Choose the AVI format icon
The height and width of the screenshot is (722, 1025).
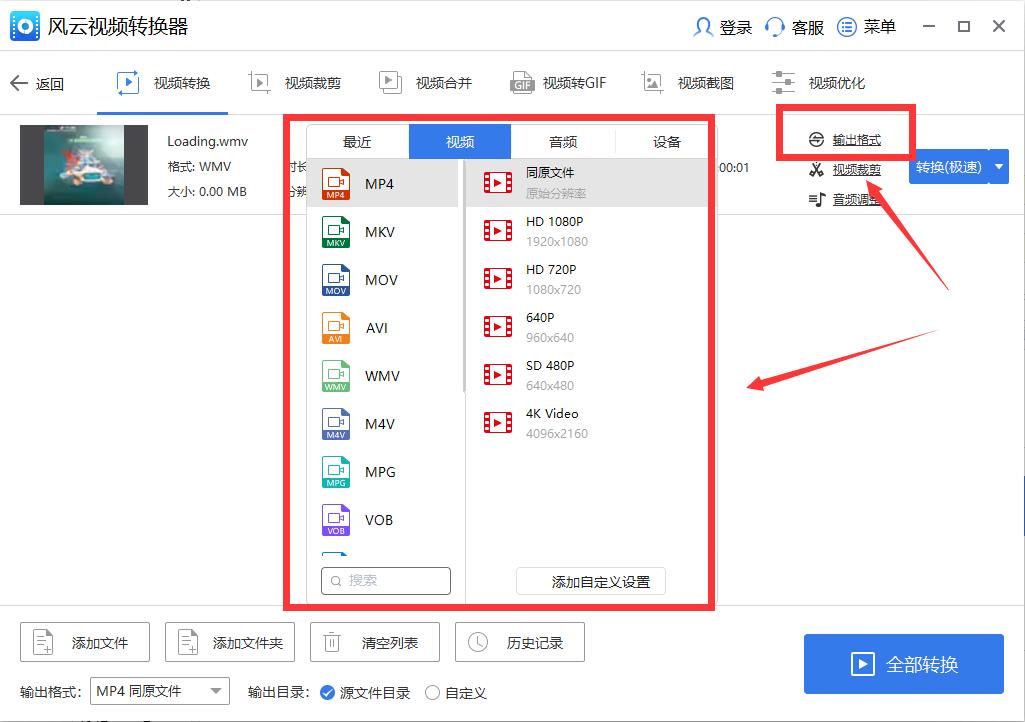pyautogui.click(x=336, y=328)
